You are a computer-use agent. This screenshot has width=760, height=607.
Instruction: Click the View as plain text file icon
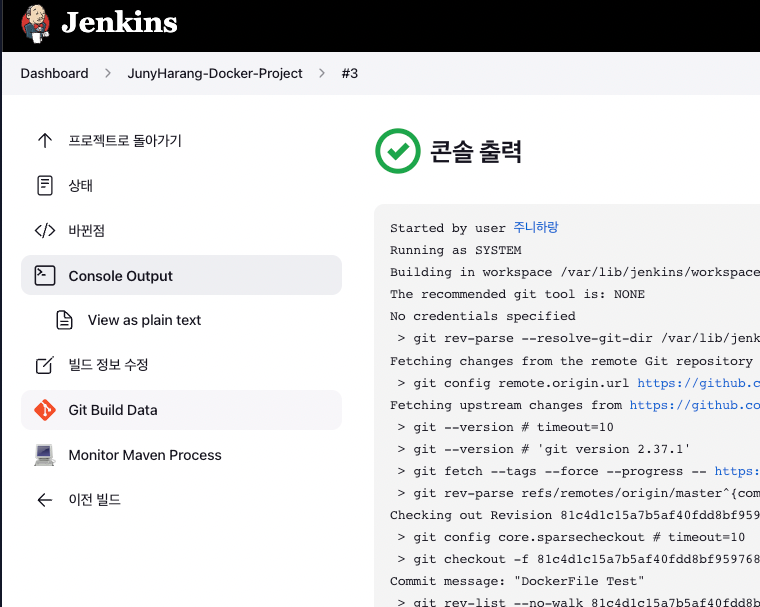coord(64,320)
